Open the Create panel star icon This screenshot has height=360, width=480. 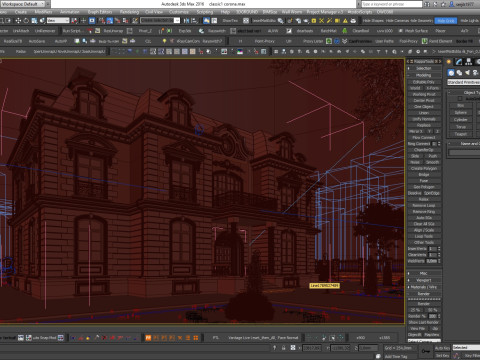tap(449, 62)
